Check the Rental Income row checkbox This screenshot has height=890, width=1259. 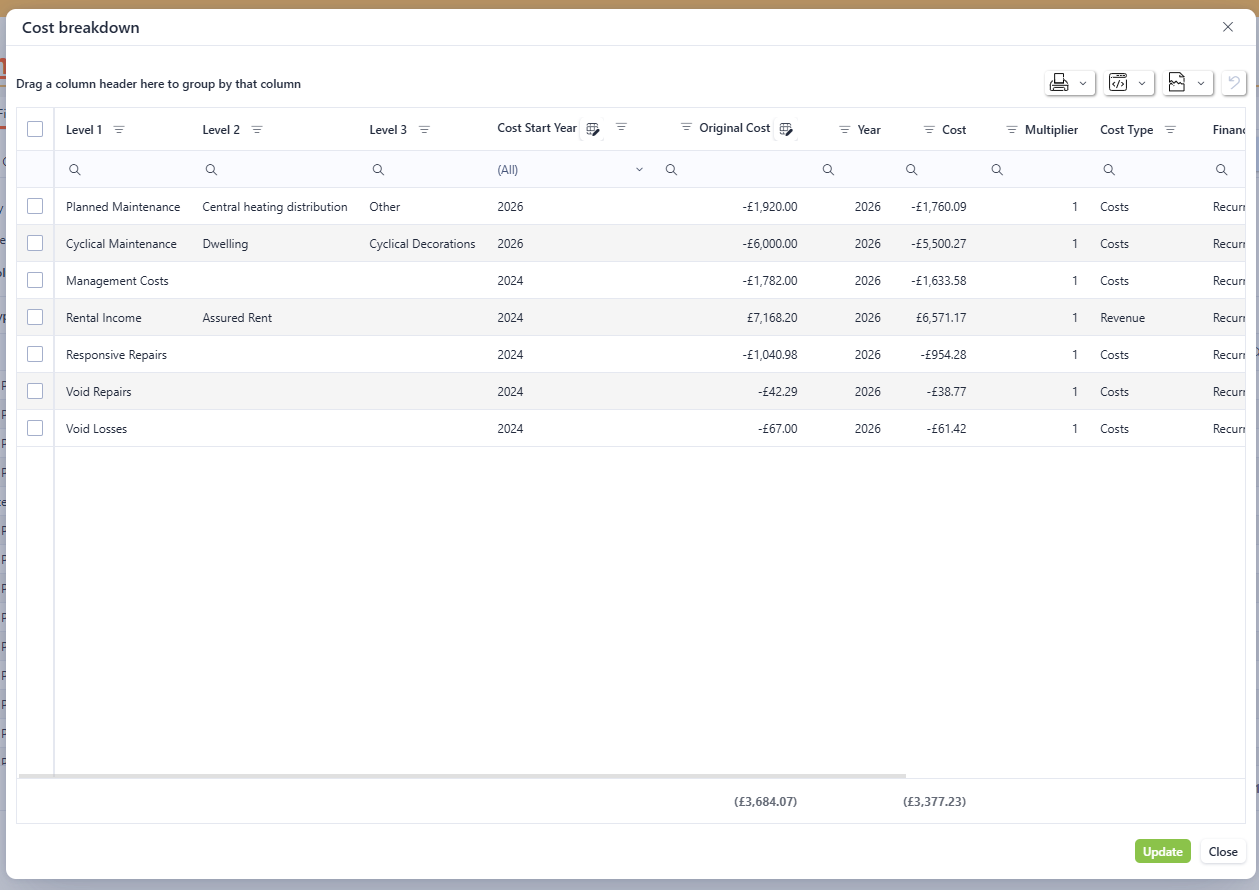click(x=35, y=317)
